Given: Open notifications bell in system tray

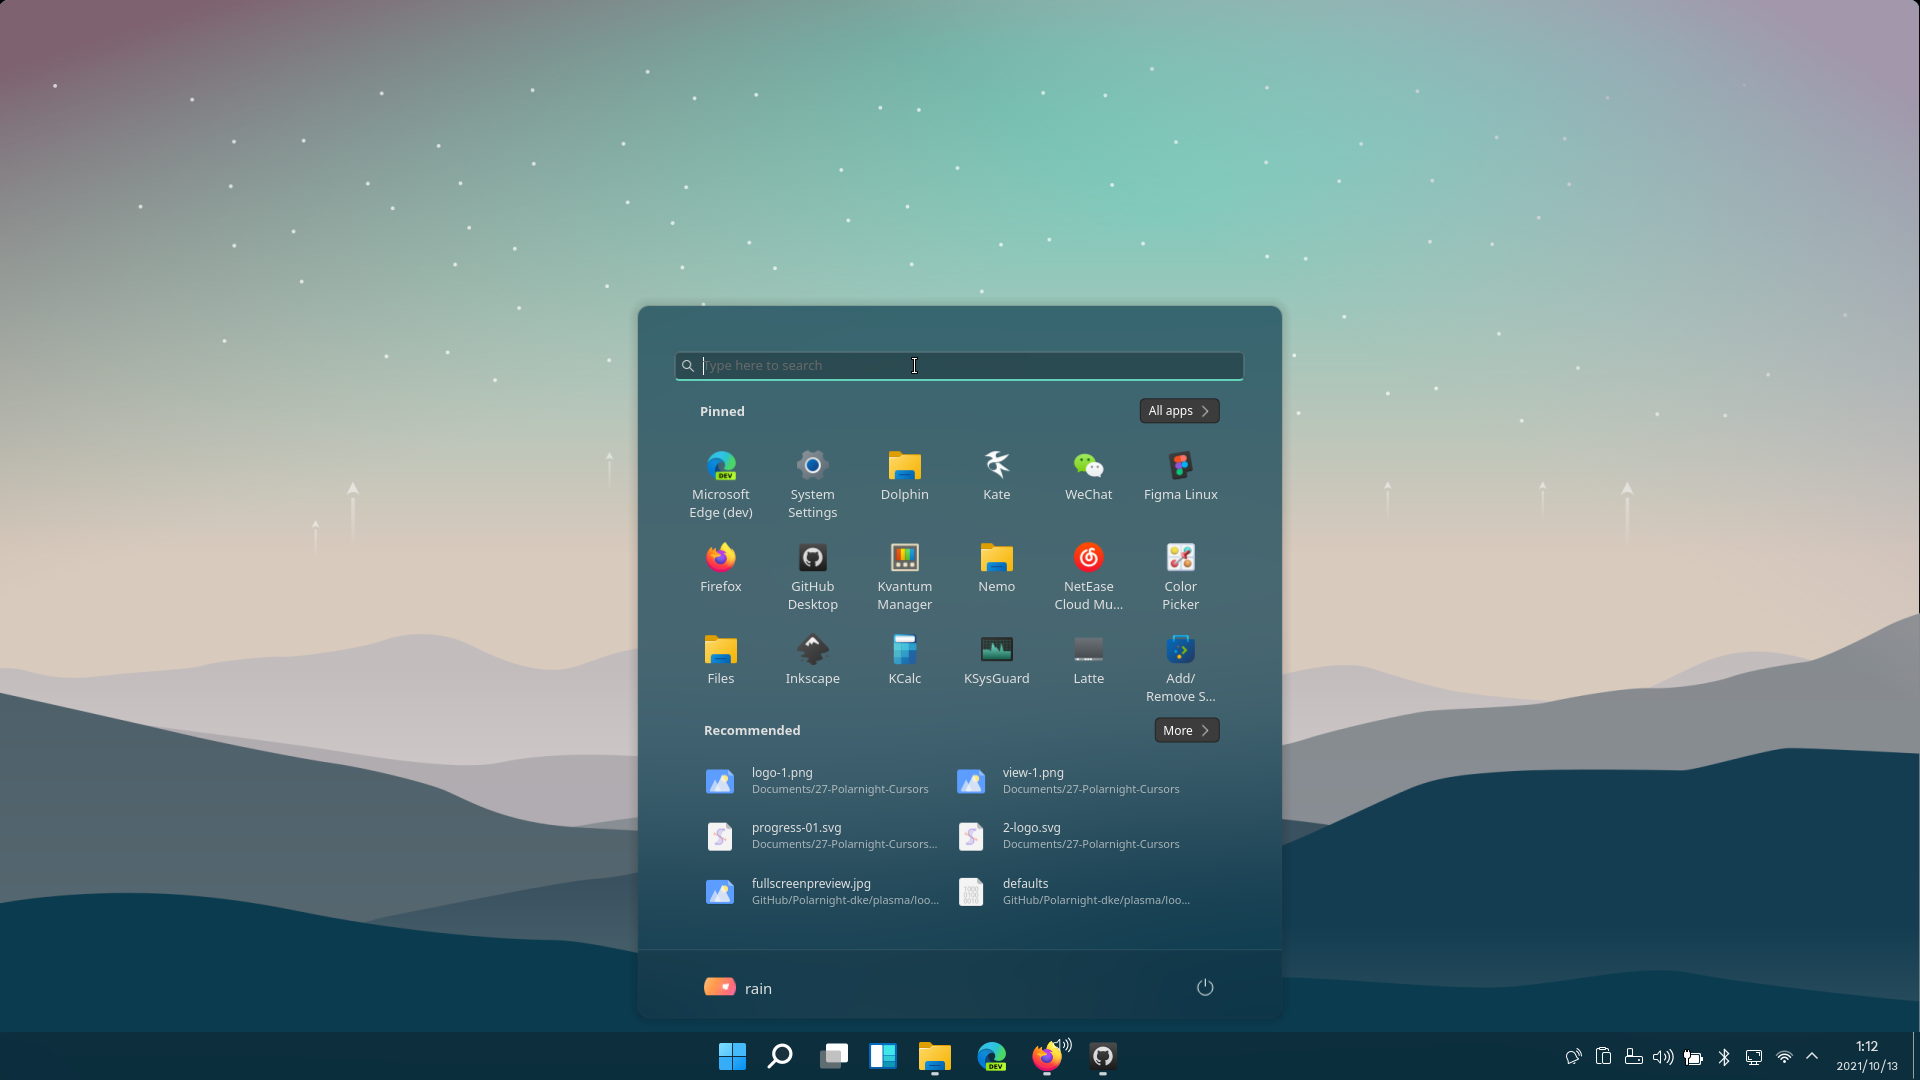Looking at the screenshot, I should tap(1573, 1057).
